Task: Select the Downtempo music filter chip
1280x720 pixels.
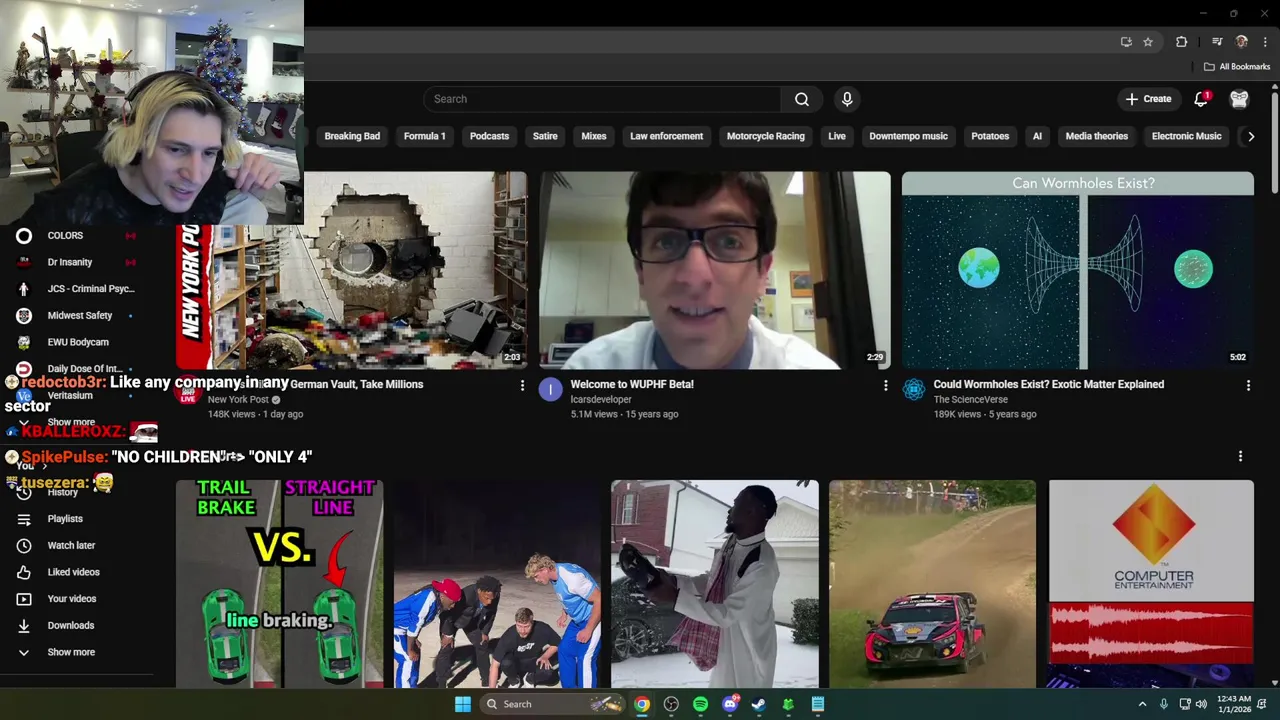Action: [x=908, y=136]
